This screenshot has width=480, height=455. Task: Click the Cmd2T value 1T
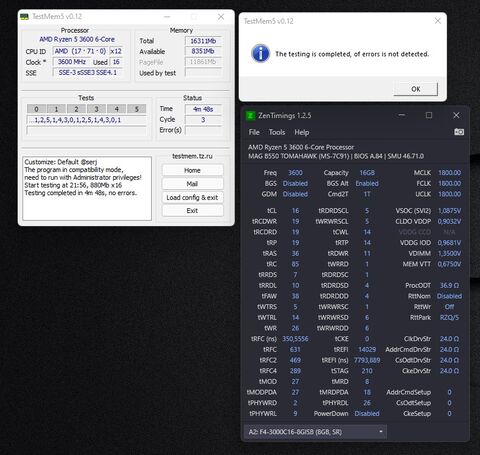coord(367,194)
